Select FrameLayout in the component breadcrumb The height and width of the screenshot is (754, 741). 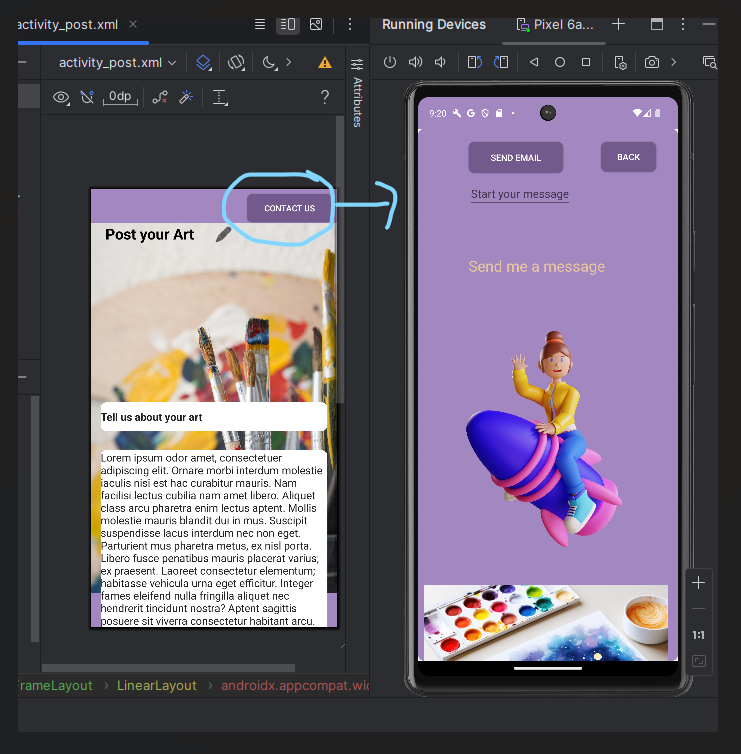54,685
